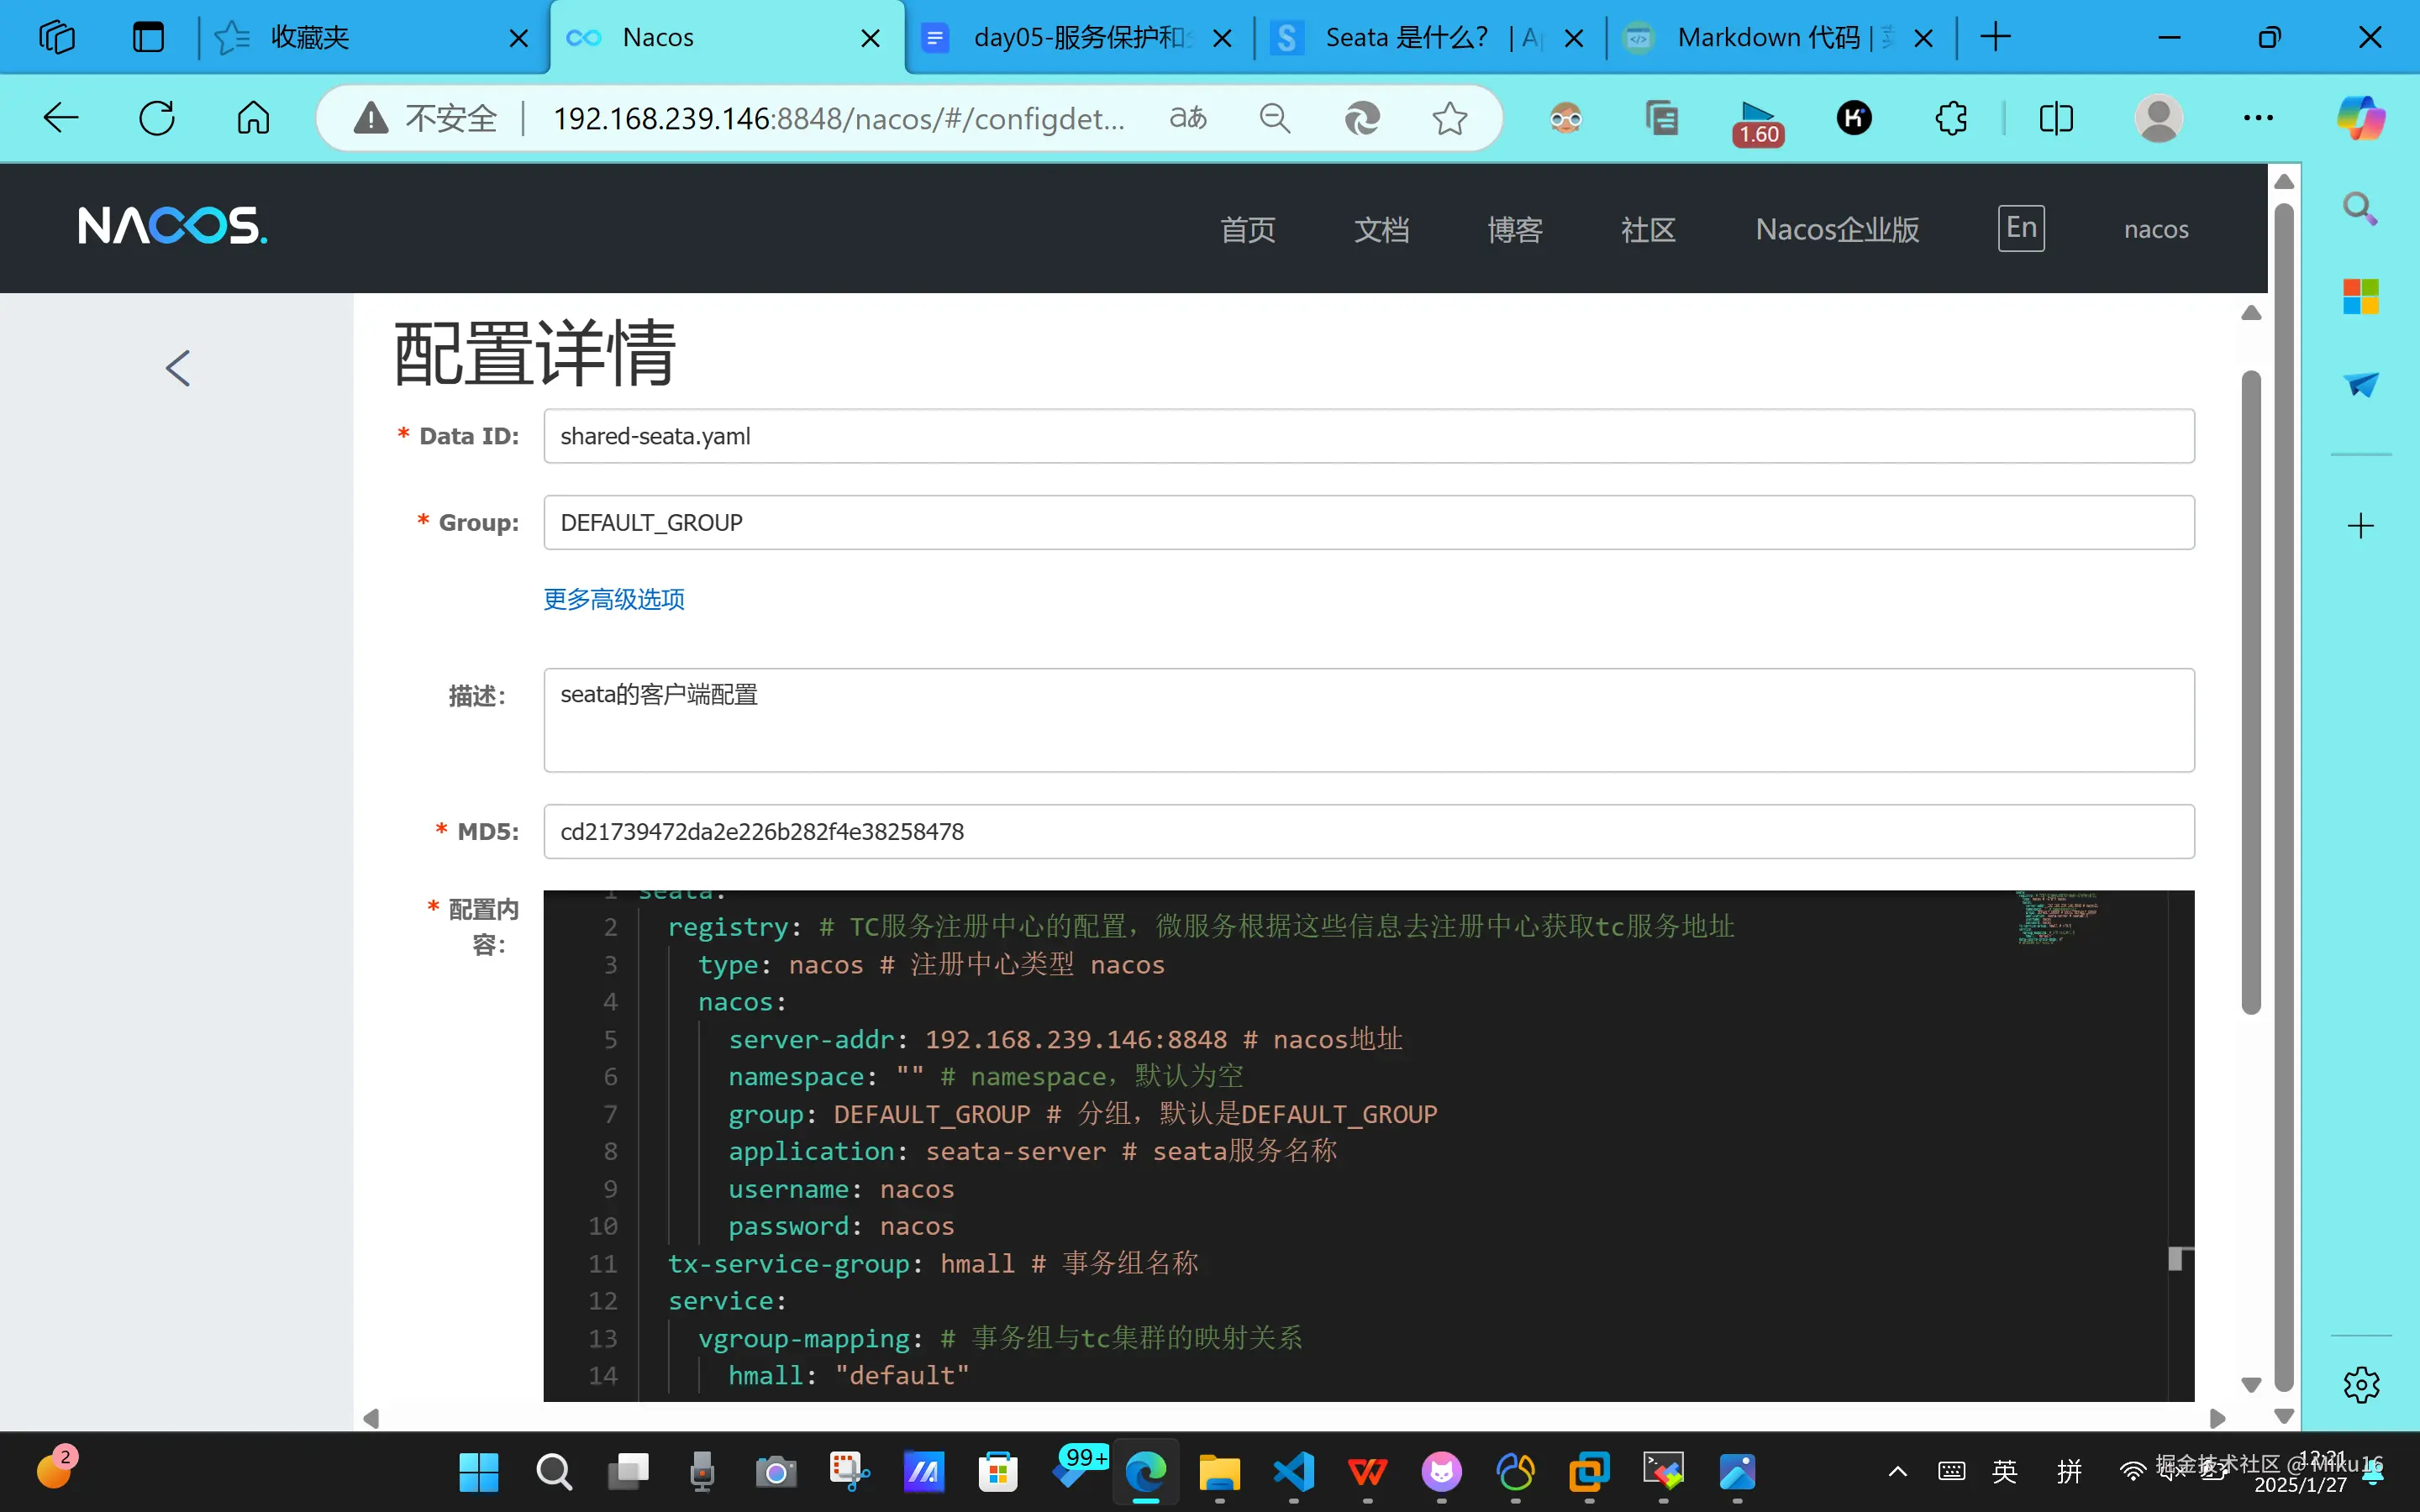Open sidebar settings gear icon
Image resolution: width=2420 pixels, height=1512 pixels.
point(2360,1385)
